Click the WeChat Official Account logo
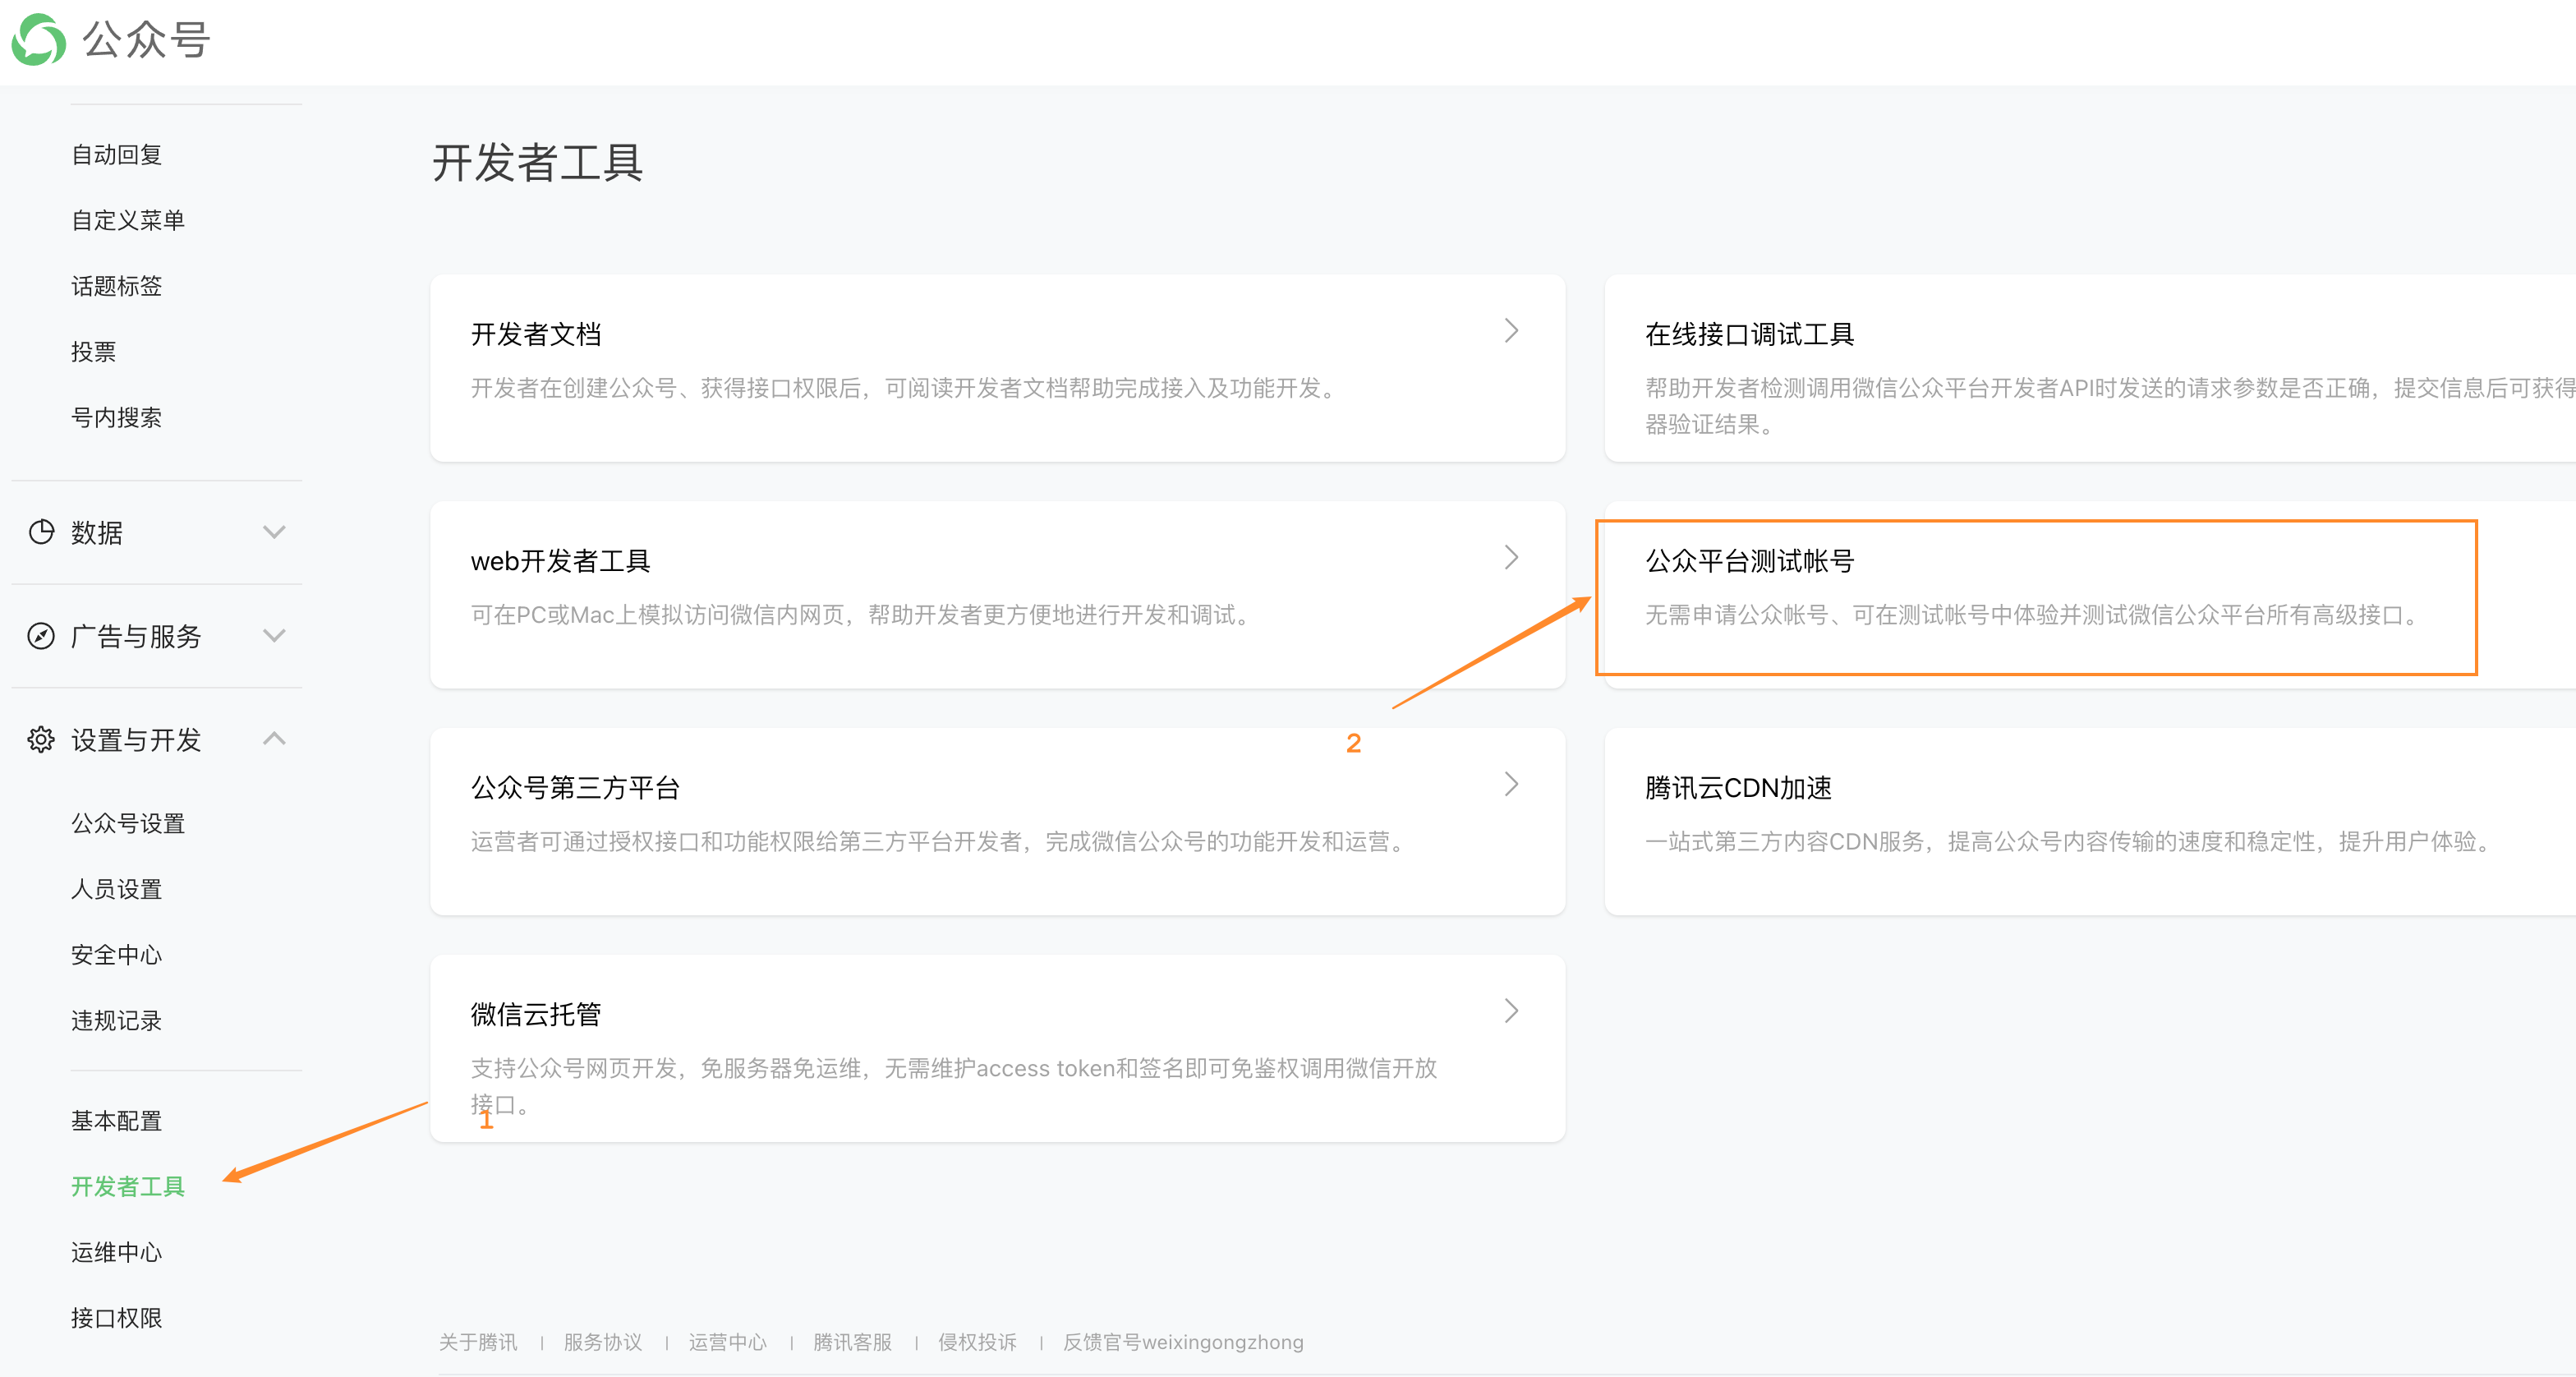2576x1377 pixels. [38, 40]
